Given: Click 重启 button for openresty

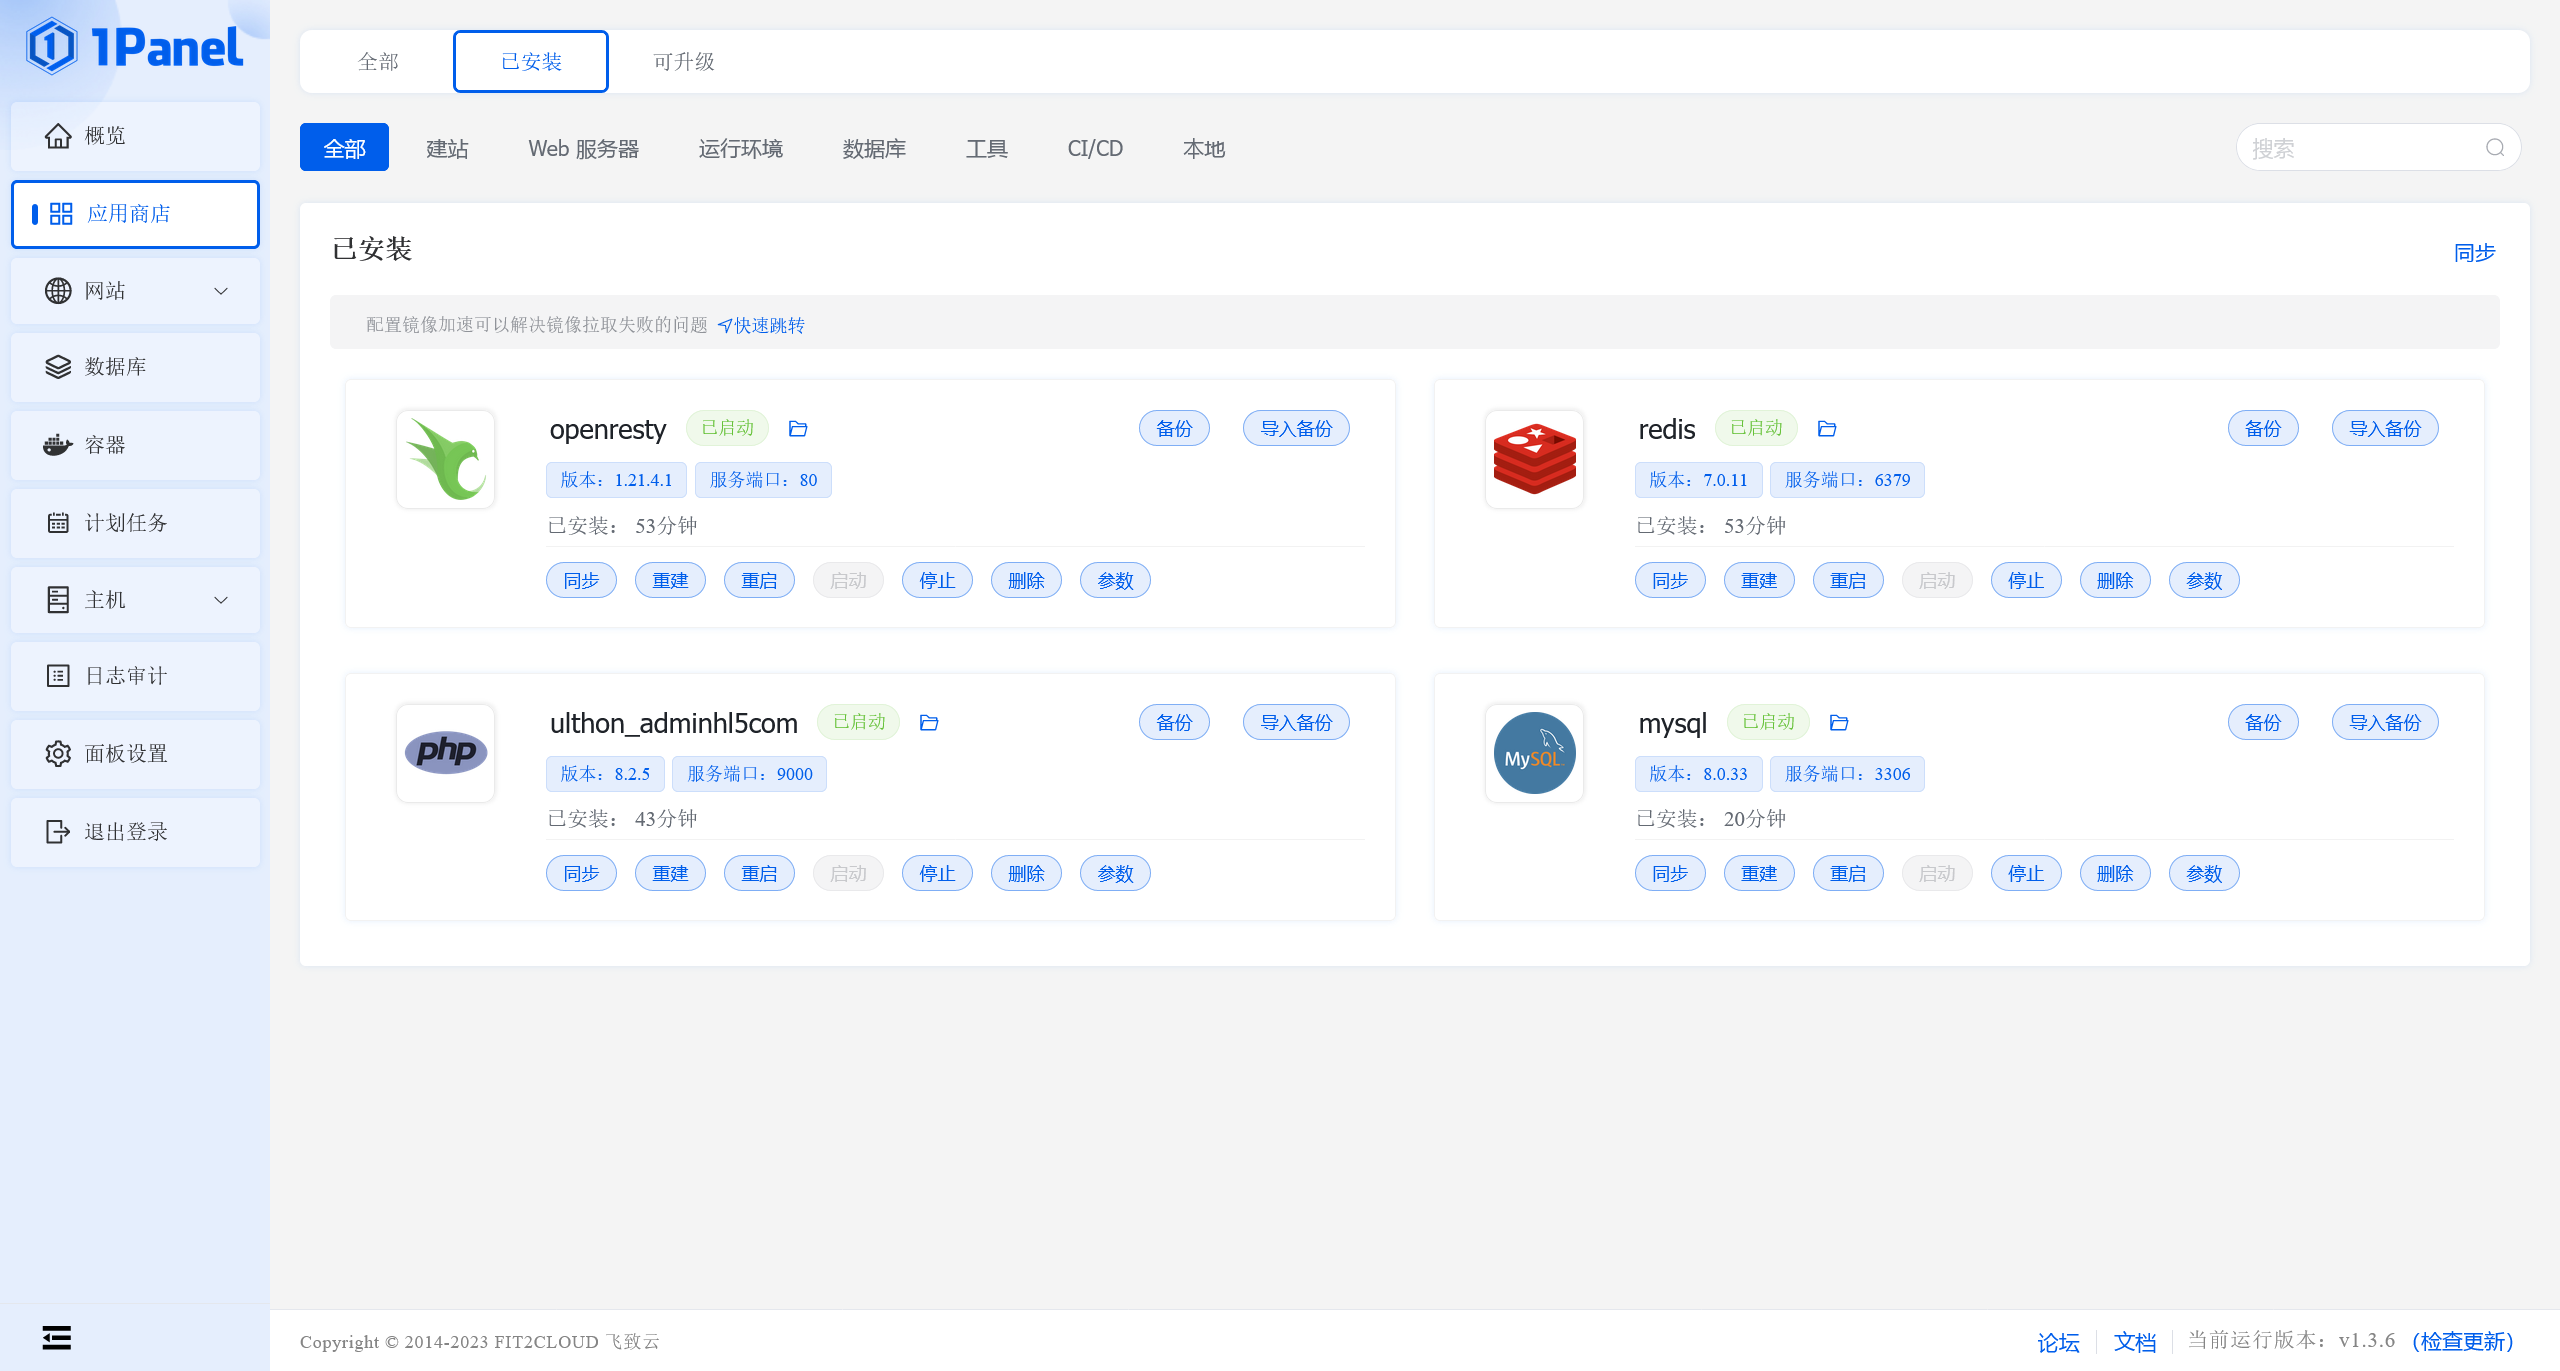Looking at the screenshot, I should point(759,581).
